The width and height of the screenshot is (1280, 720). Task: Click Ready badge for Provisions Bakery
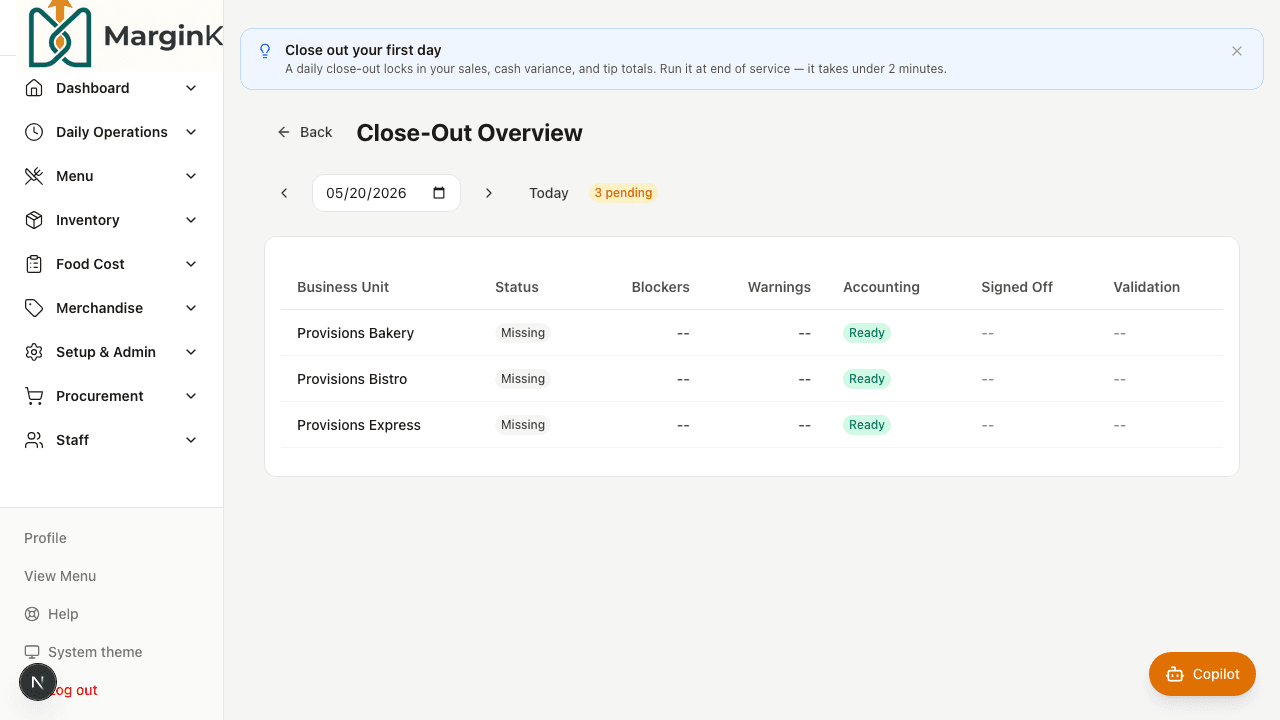pos(867,333)
